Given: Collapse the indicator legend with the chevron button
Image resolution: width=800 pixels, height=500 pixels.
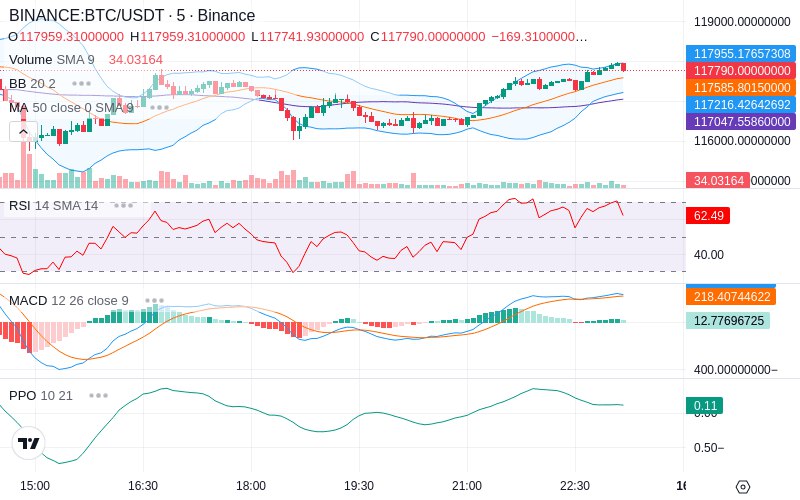Looking at the screenshot, I should (x=23, y=132).
